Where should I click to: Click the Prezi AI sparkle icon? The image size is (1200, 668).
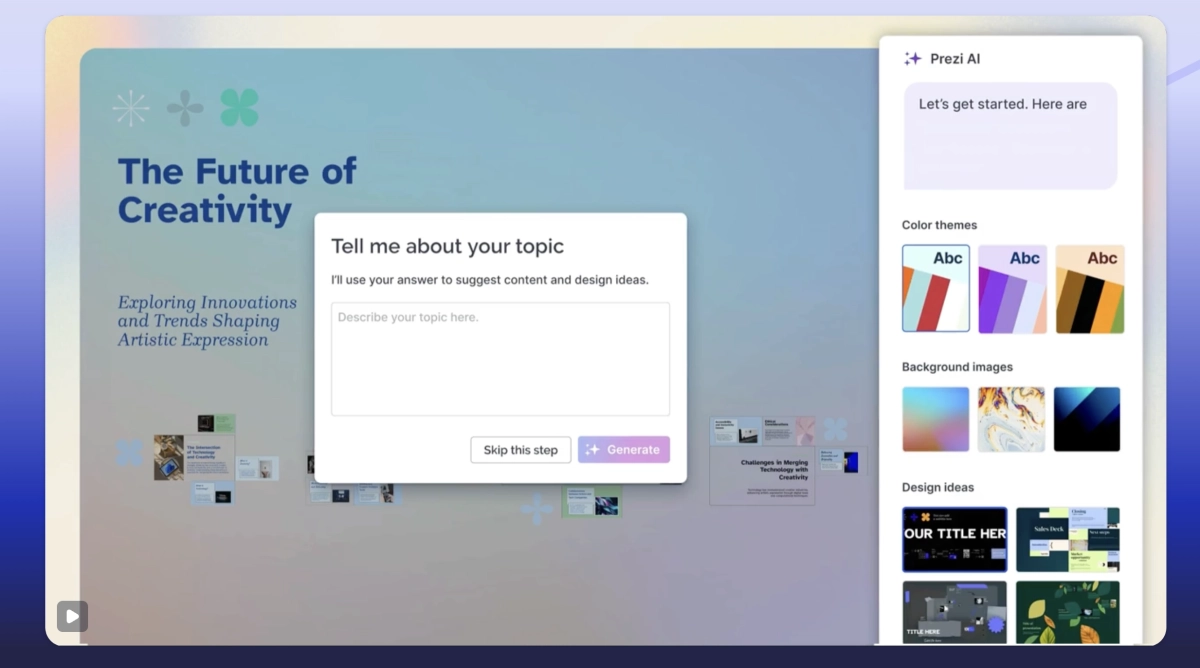point(912,59)
